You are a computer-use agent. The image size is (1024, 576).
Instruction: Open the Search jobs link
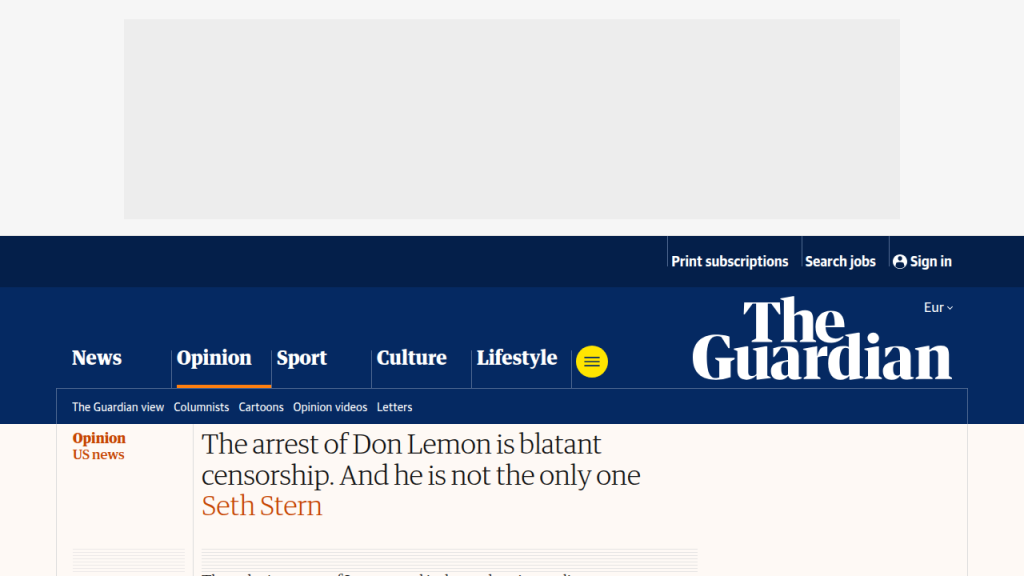click(x=840, y=262)
